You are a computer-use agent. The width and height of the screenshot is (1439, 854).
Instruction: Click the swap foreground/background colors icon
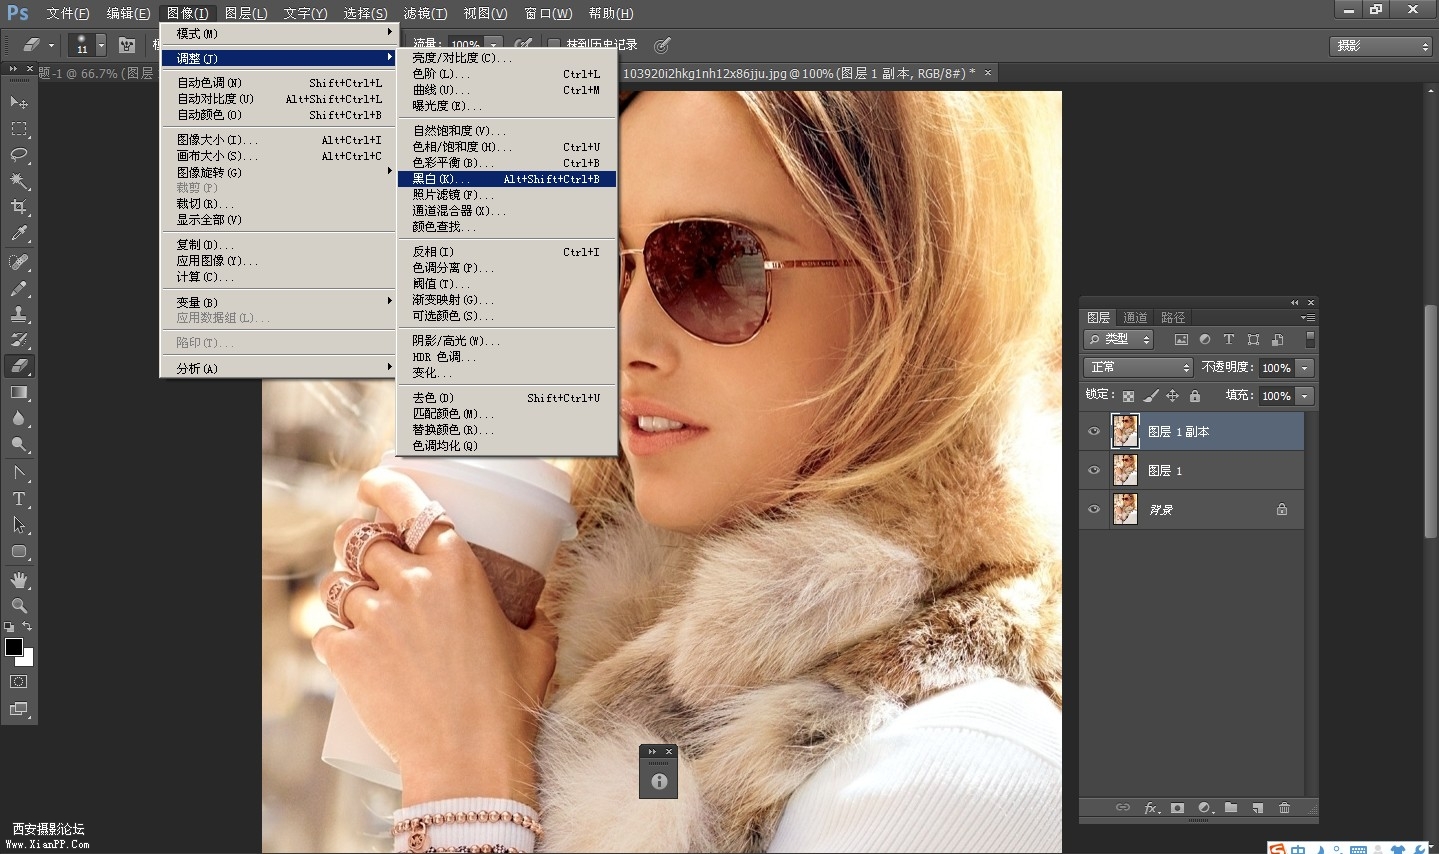[x=28, y=627]
